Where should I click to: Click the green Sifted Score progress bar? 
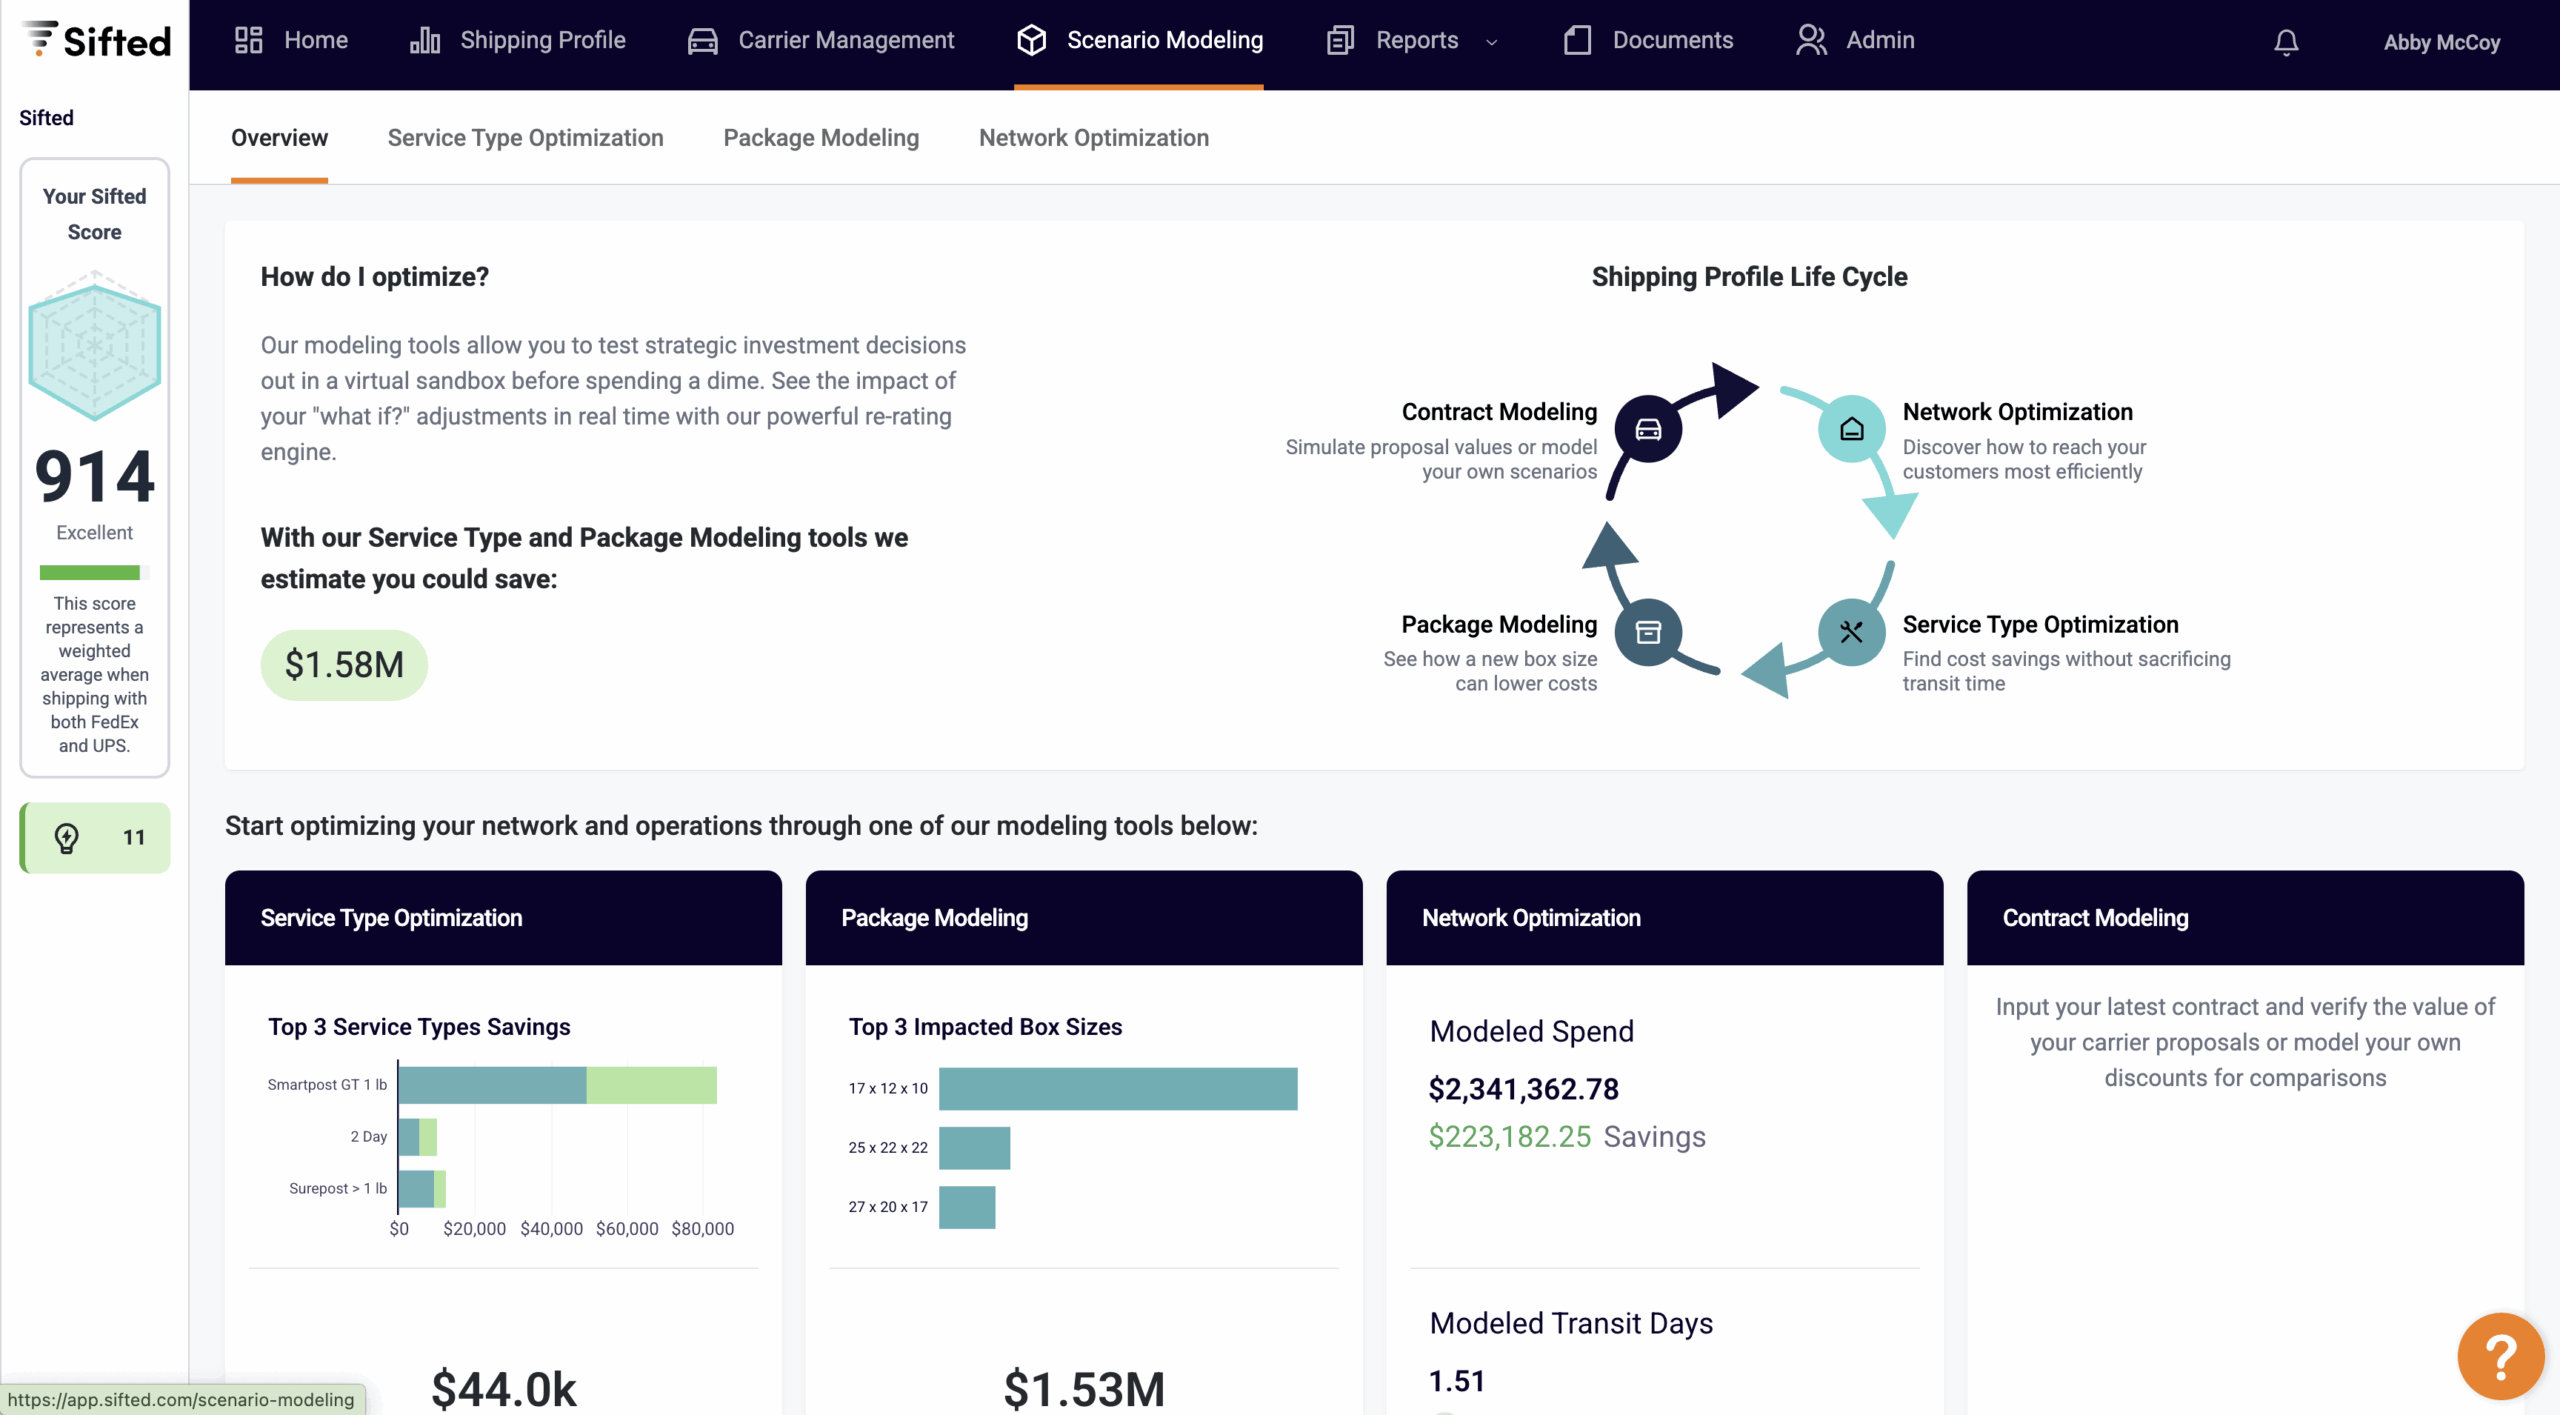point(90,573)
